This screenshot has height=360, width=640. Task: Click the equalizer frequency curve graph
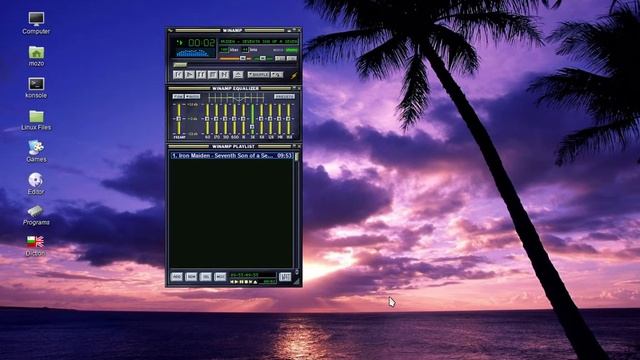point(236,98)
